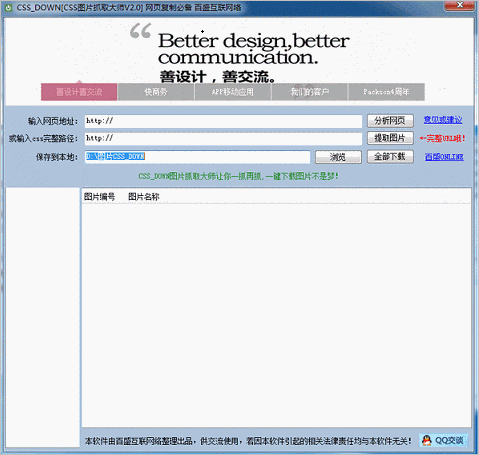Select the 善设计善交流 banner tab

[79, 92]
